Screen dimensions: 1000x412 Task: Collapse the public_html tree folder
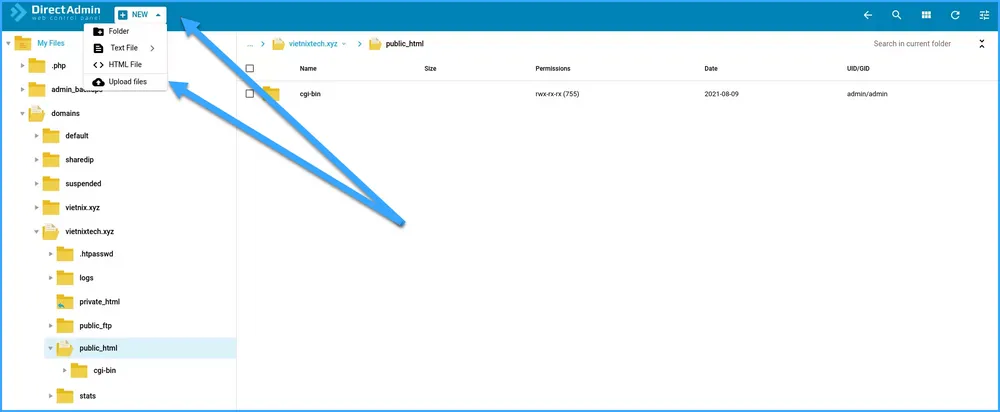51,348
